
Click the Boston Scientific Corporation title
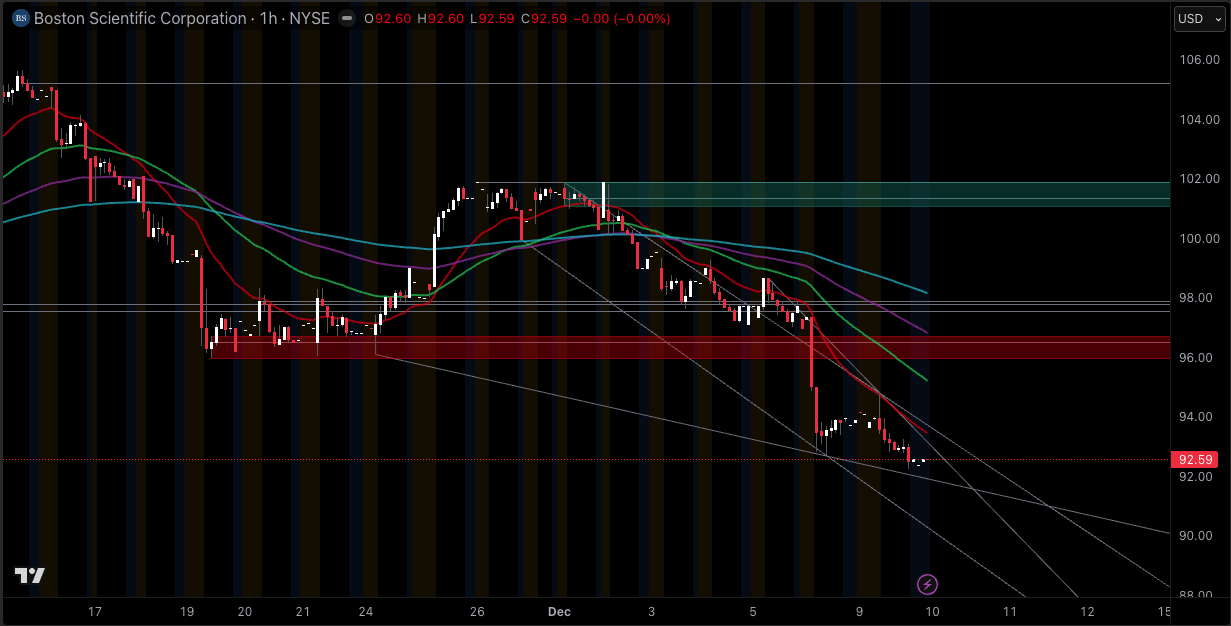pos(140,18)
